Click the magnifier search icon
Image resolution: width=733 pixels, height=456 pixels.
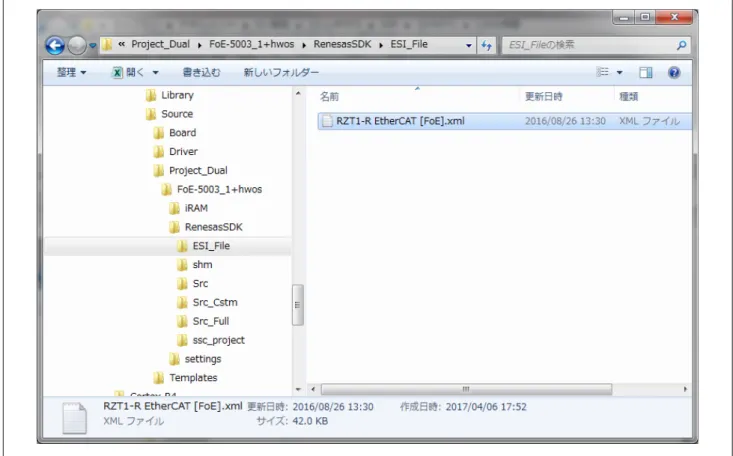click(682, 45)
